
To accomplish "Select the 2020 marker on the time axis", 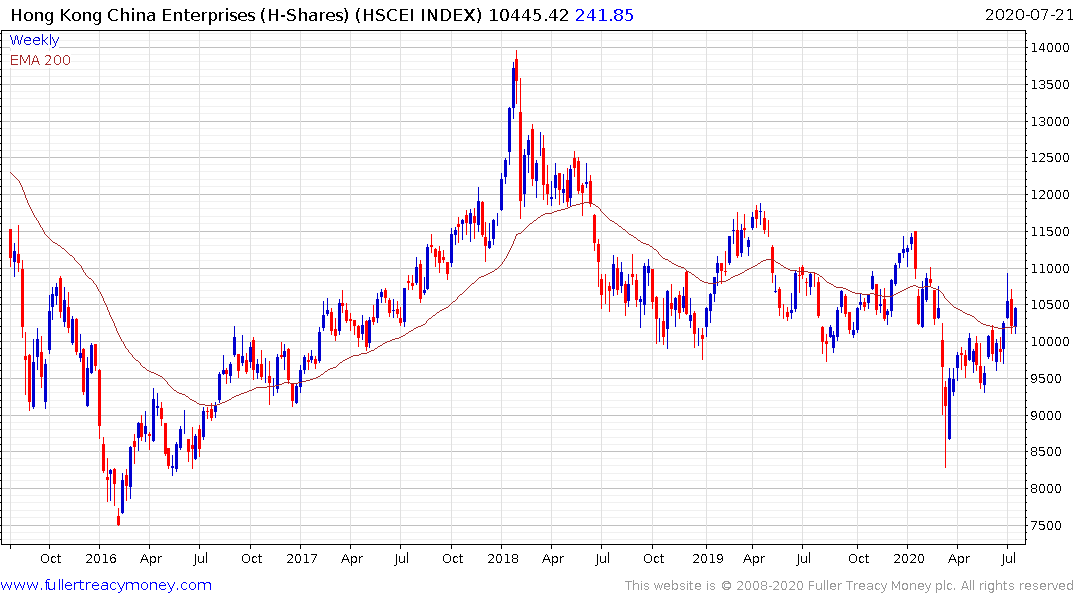I will coord(909,558).
